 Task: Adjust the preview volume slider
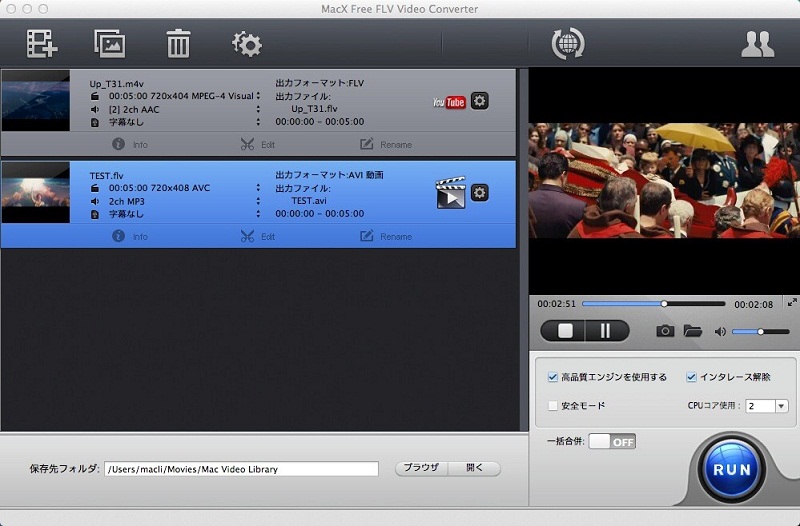(x=761, y=332)
